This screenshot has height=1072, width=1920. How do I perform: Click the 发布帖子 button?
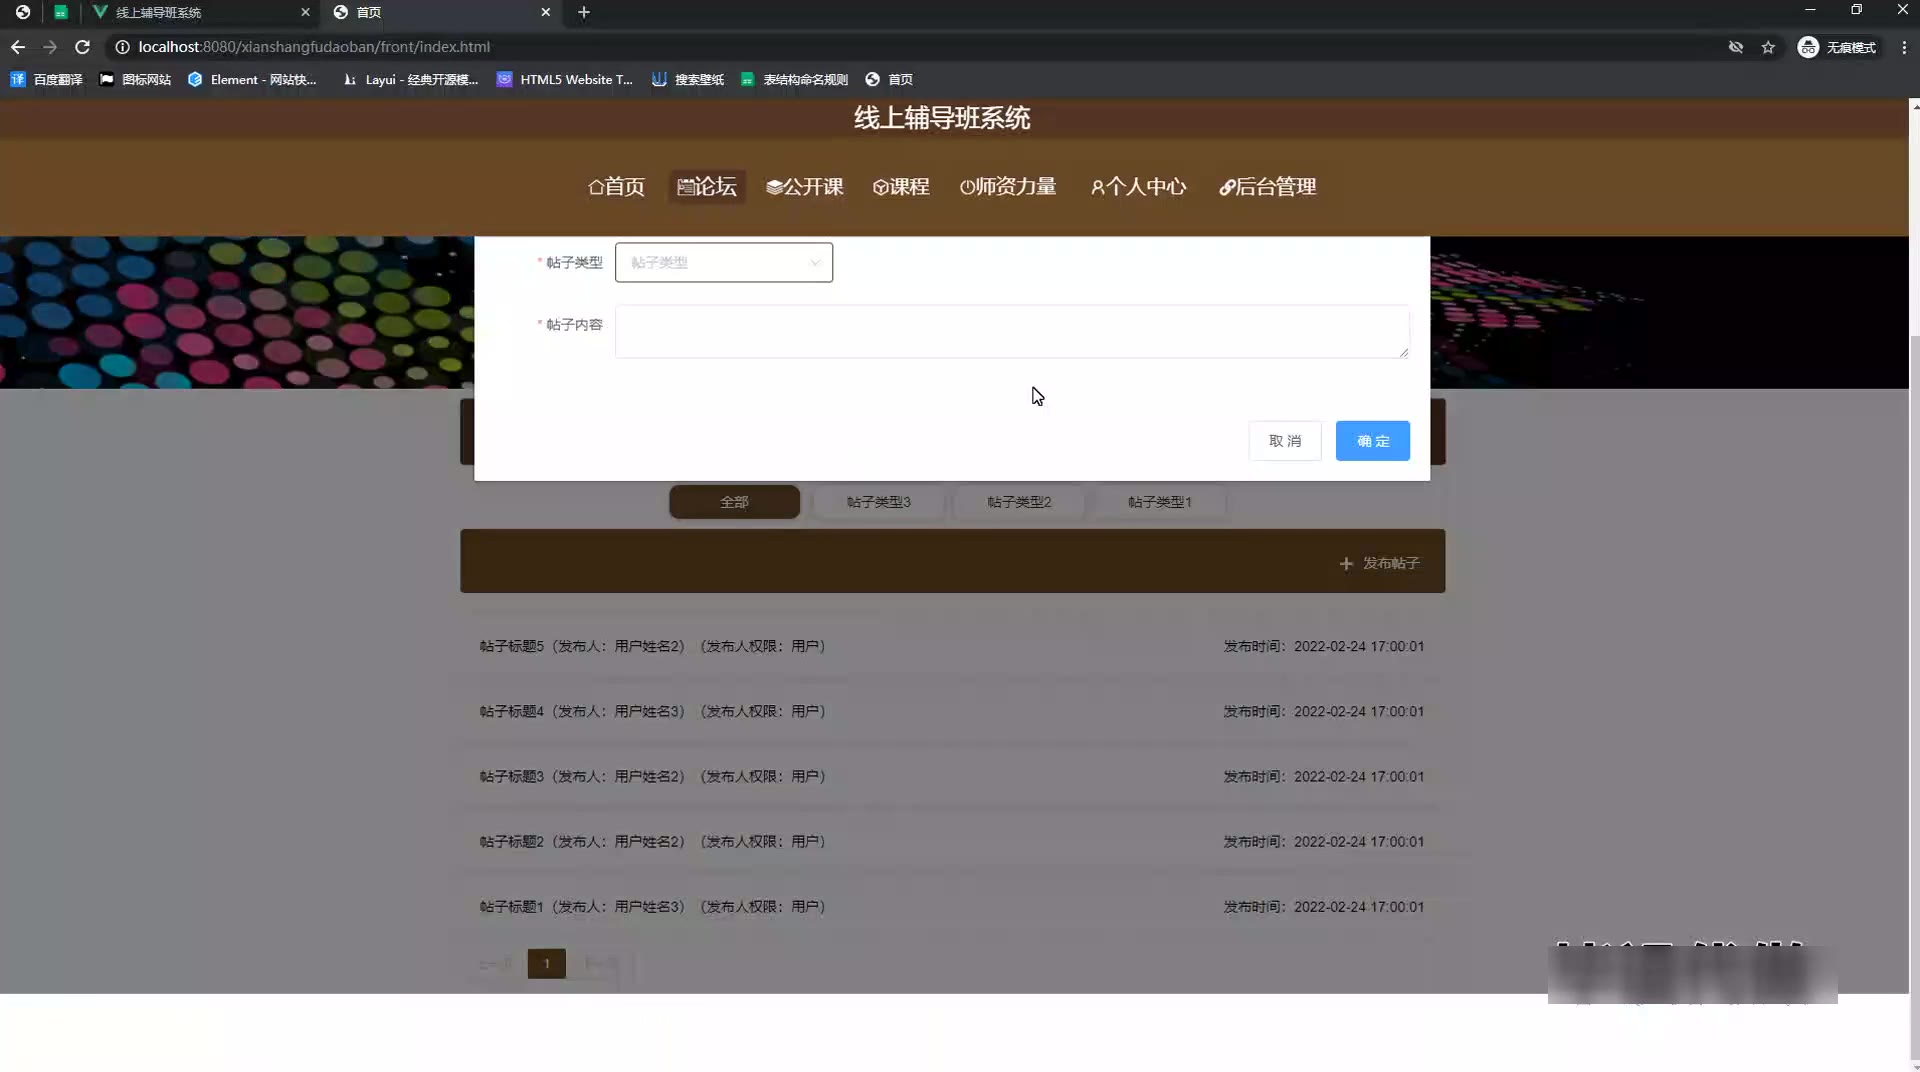[x=1379, y=564]
